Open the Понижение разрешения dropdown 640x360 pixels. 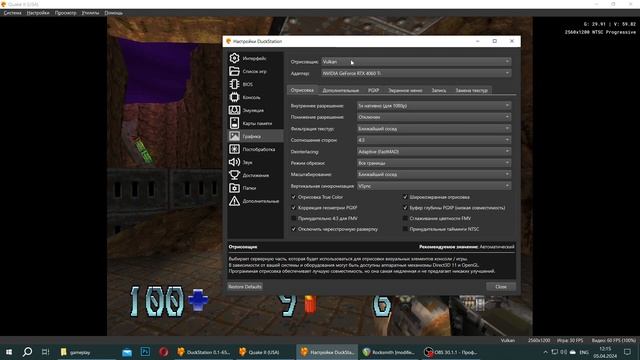[x=434, y=117]
